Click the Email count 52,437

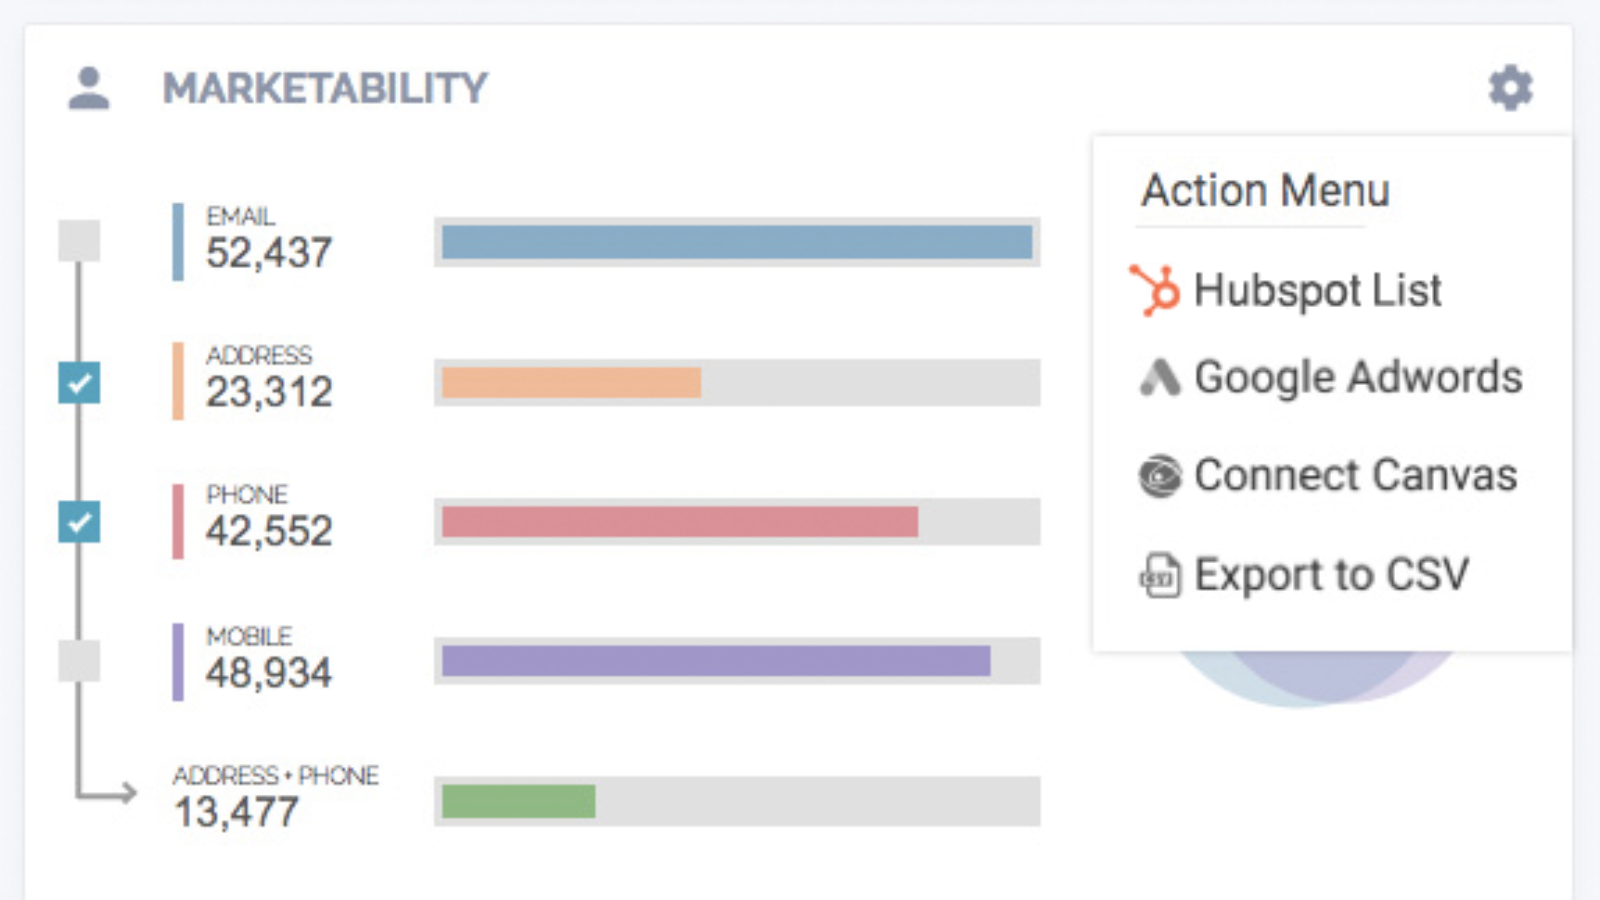point(268,253)
